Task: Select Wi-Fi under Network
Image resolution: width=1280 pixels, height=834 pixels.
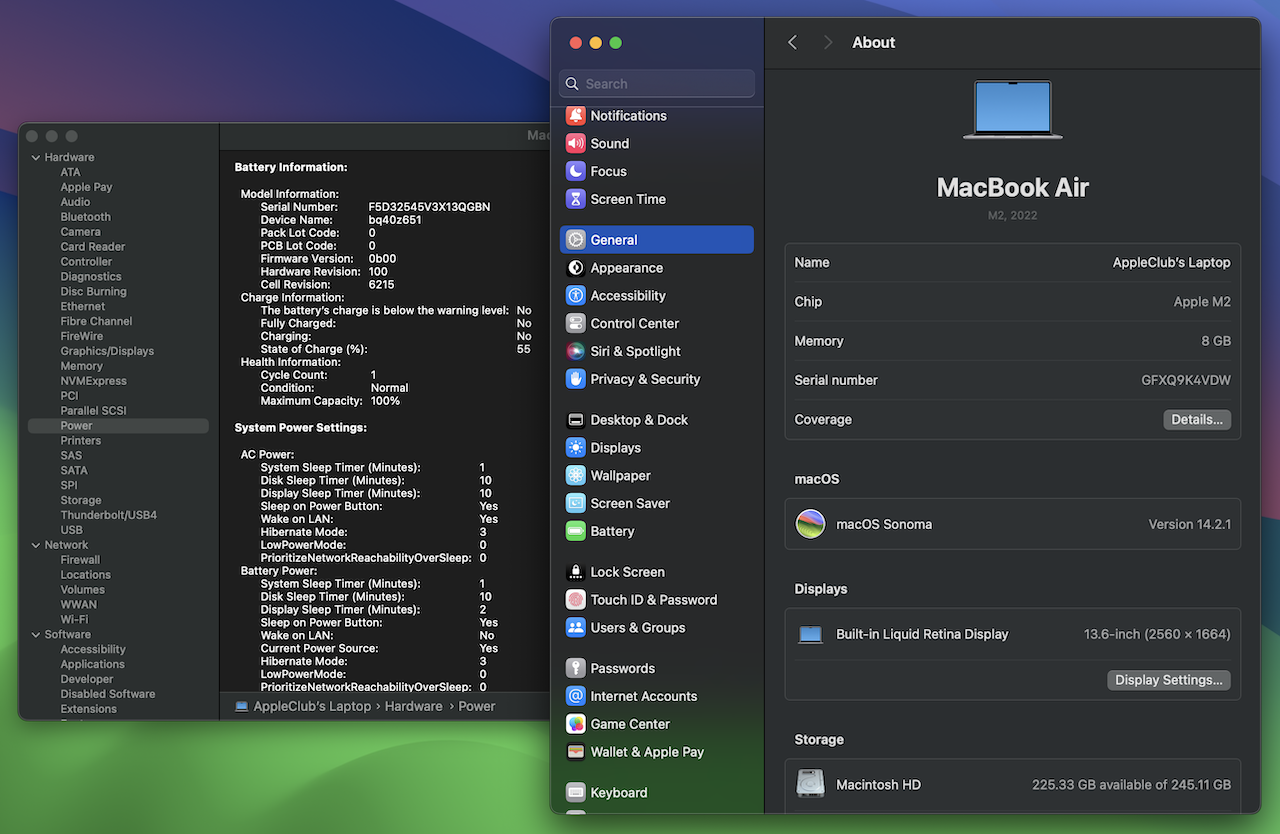Action: click(74, 620)
